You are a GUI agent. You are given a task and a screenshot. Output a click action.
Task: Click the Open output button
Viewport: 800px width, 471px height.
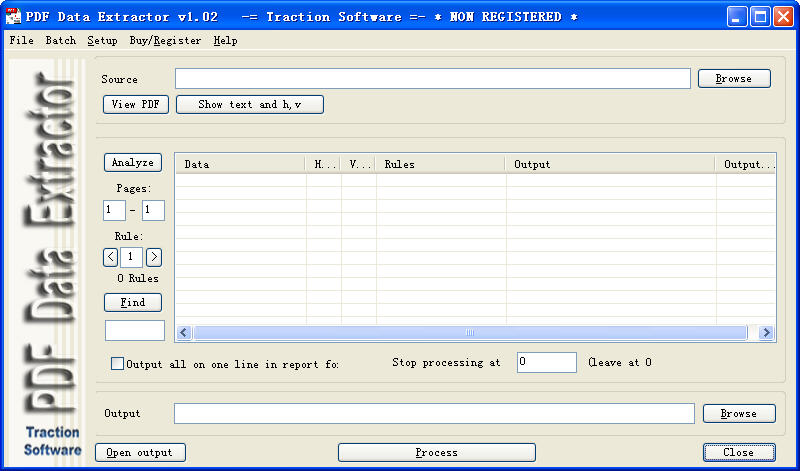click(141, 453)
